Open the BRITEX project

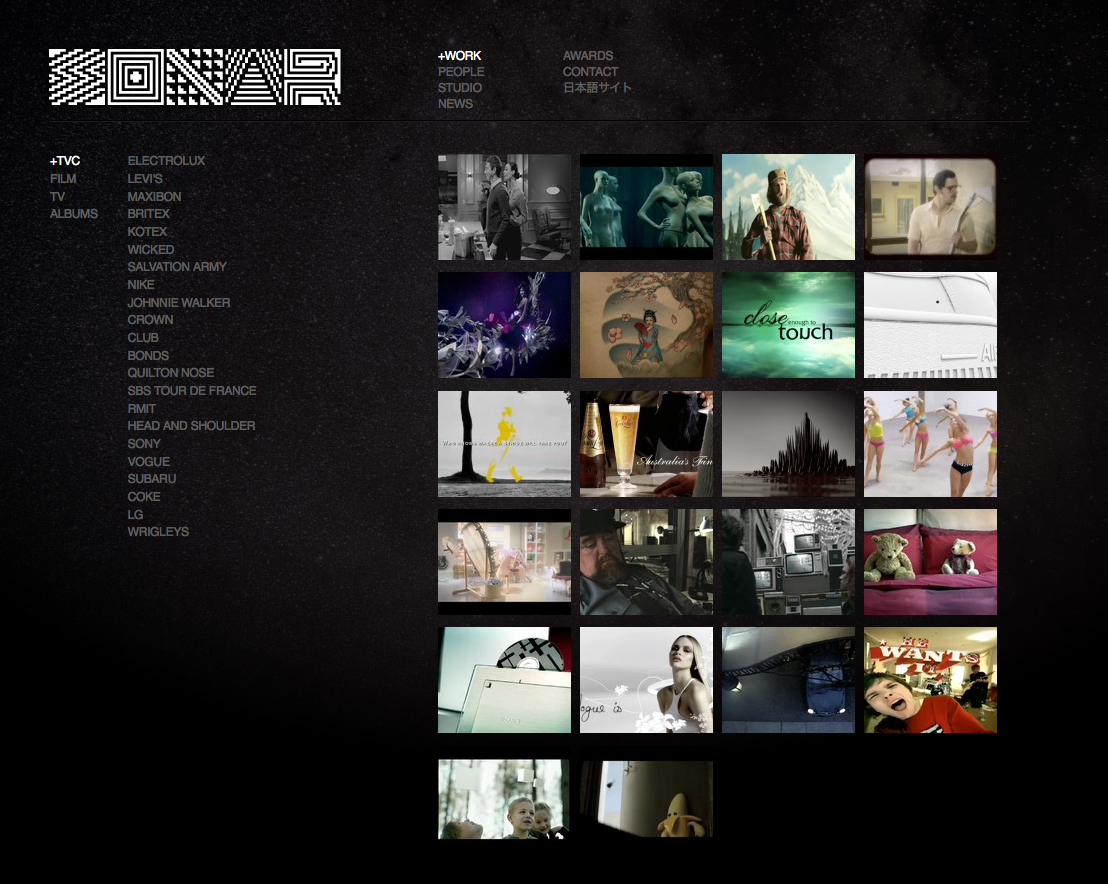point(148,213)
